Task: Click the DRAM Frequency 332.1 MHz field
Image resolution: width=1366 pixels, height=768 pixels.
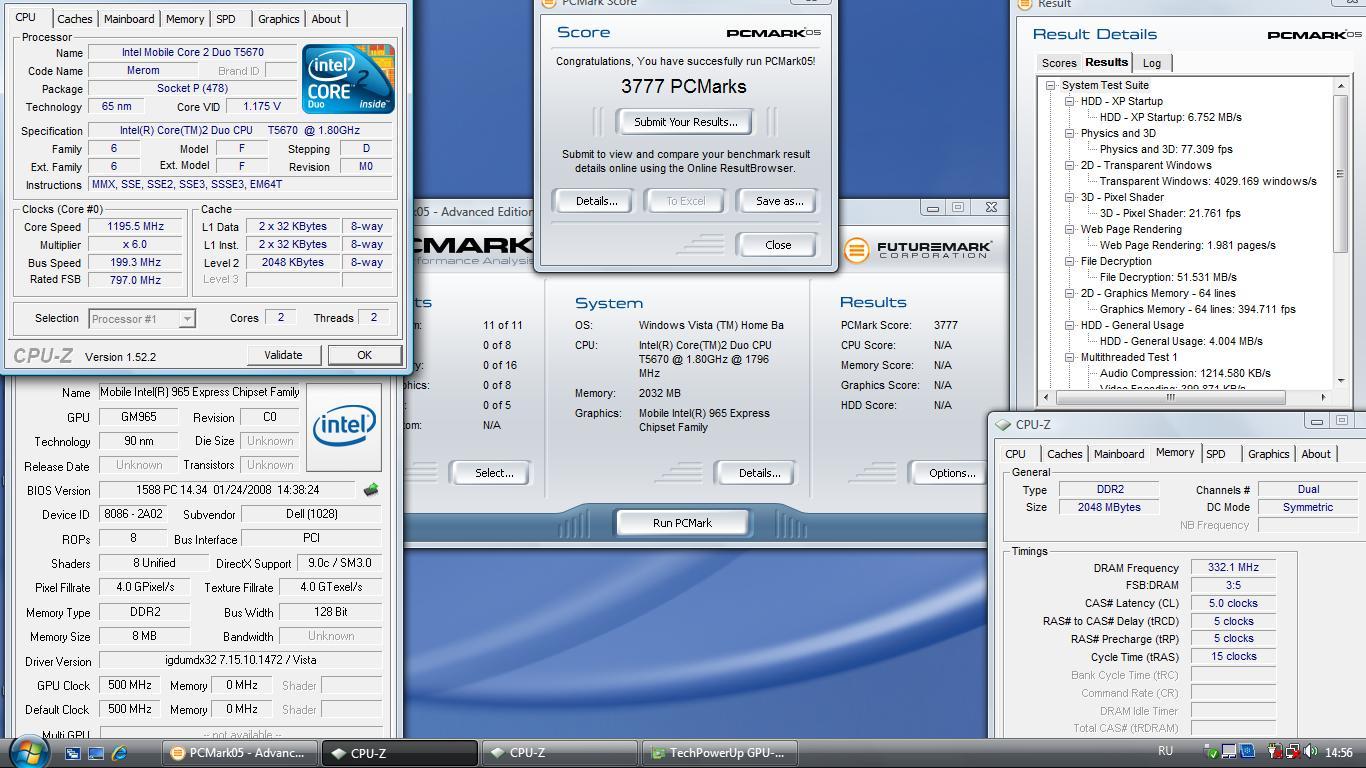Action: (1233, 567)
